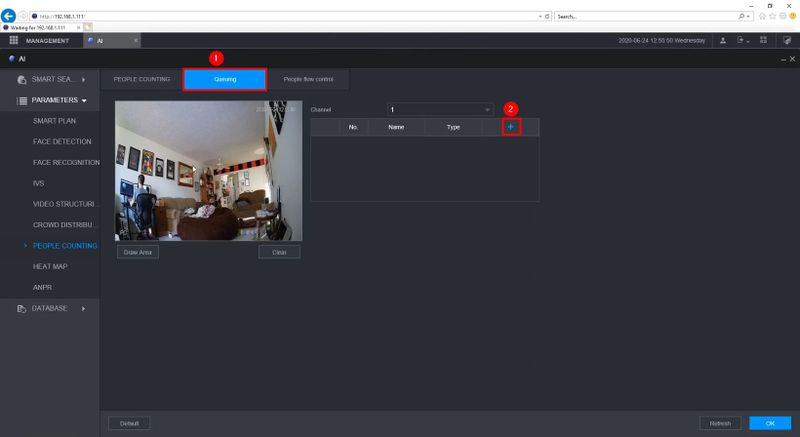Screen dimensions: 800x437
Task: Switch to the Queuing tab
Action: pos(225,80)
